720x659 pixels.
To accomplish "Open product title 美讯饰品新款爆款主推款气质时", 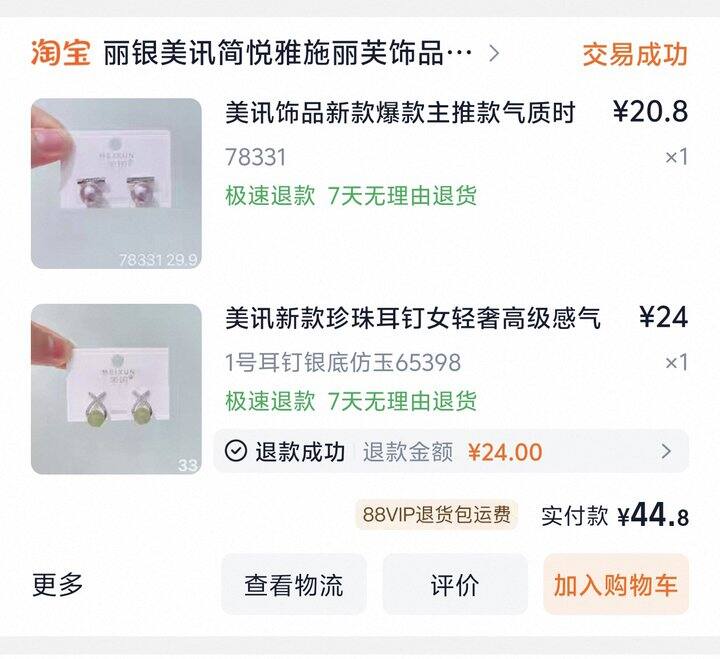I will coord(400,113).
